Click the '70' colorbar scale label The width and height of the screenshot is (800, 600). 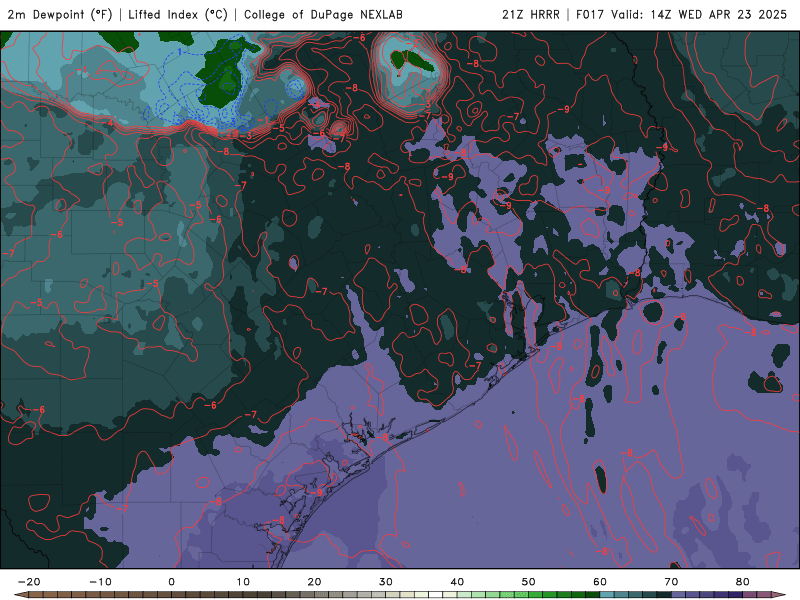(x=671, y=582)
